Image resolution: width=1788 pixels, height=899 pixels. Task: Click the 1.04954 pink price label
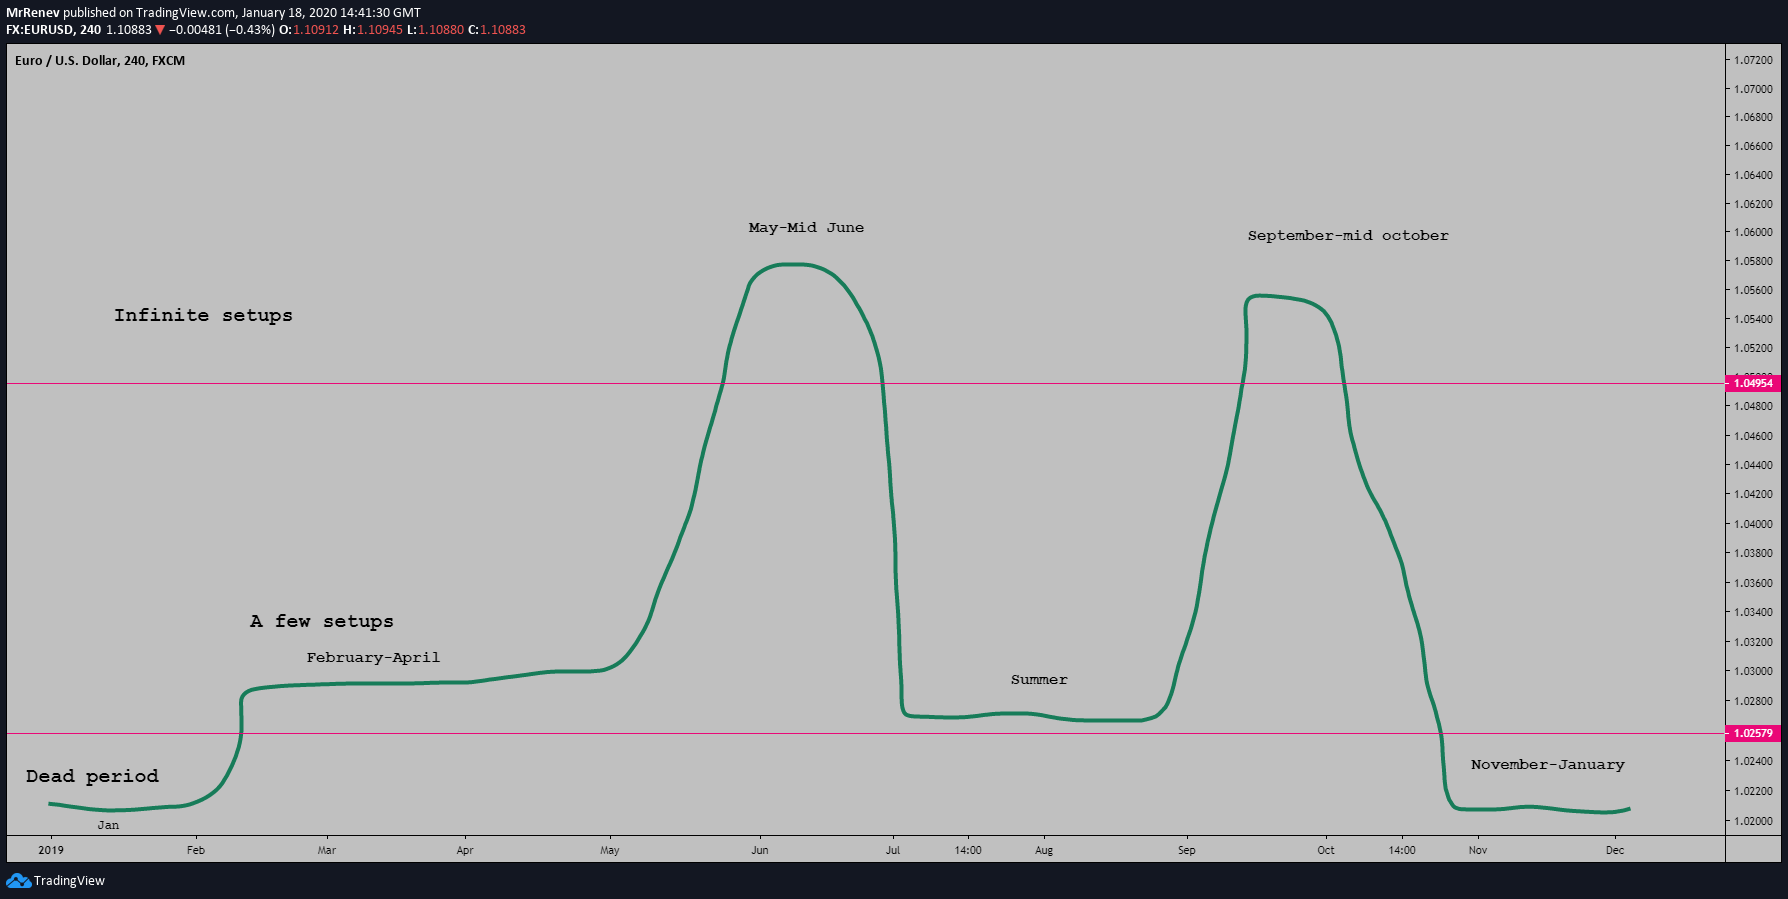1753,383
